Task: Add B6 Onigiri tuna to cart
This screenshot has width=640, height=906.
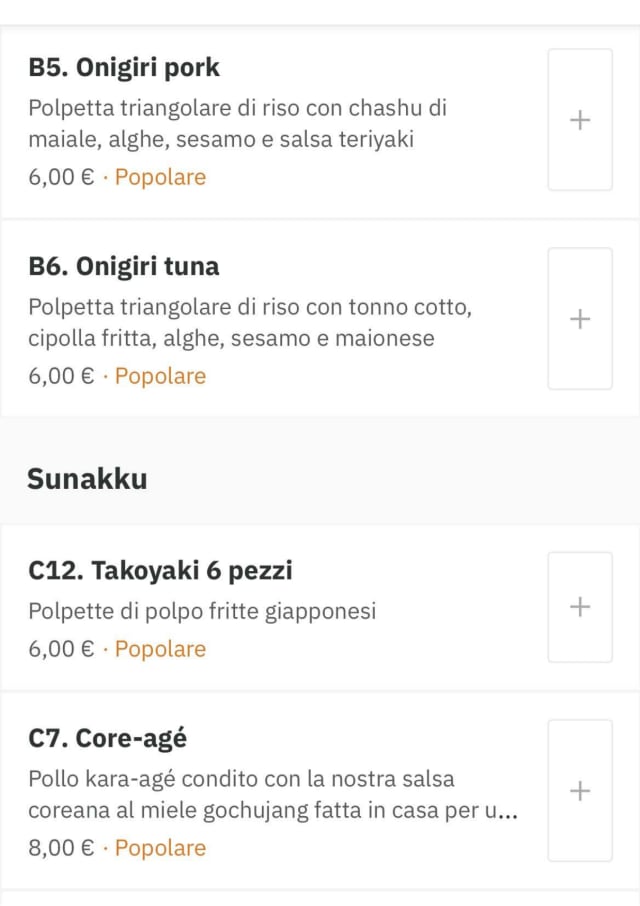Action: point(580,319)
